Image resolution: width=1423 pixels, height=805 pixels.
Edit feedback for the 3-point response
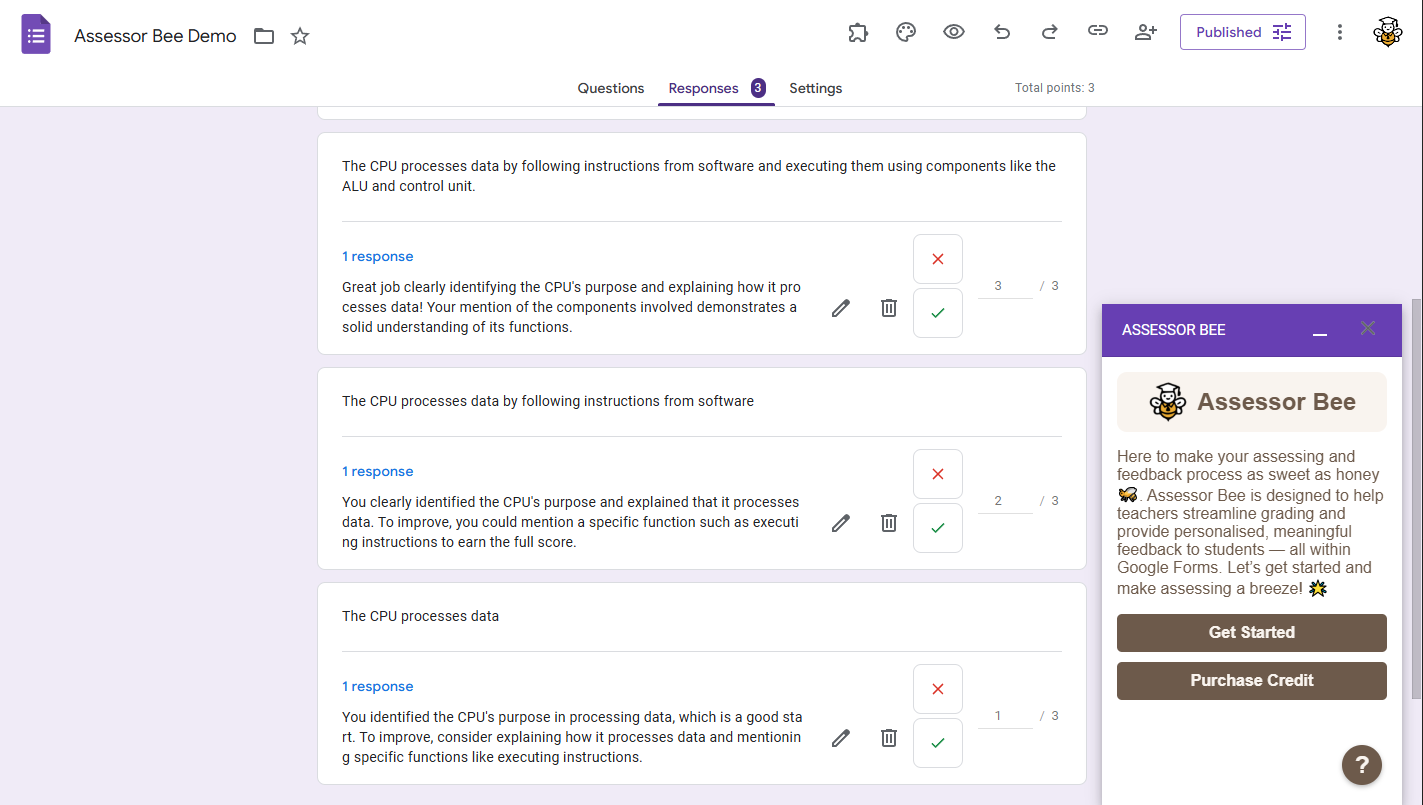pyautogui.click(x=841, y=308)
